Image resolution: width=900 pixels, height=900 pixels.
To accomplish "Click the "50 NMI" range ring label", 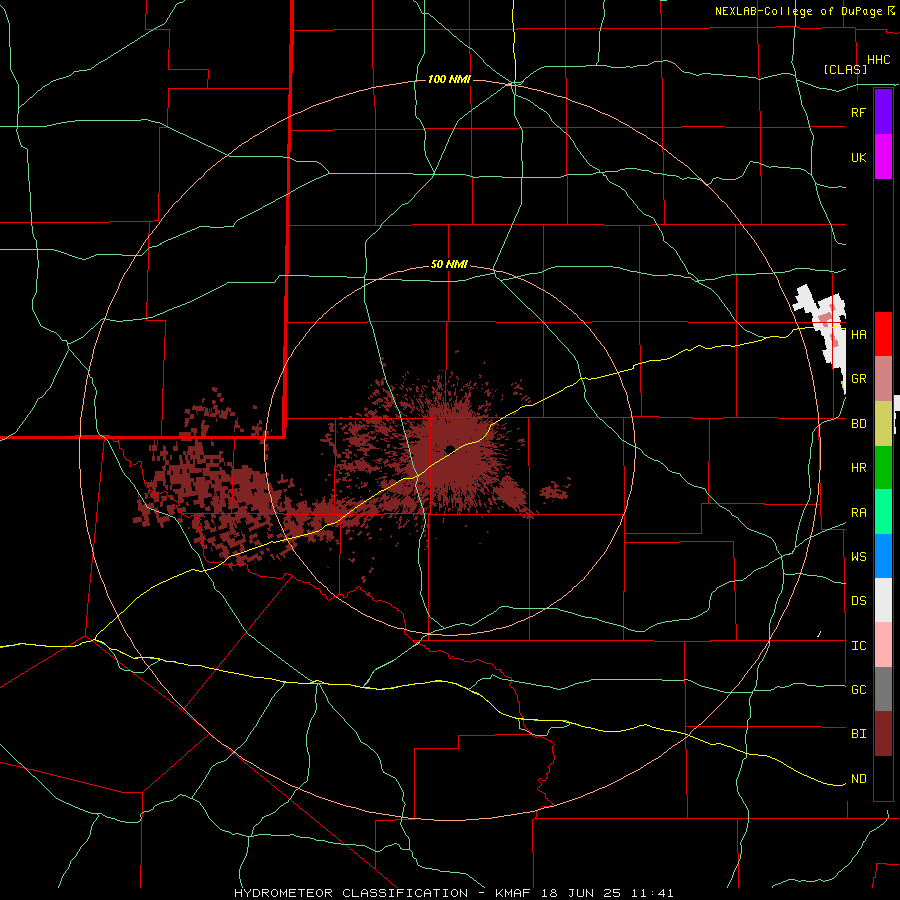I will pyautogui.click(x=449, y=265).
